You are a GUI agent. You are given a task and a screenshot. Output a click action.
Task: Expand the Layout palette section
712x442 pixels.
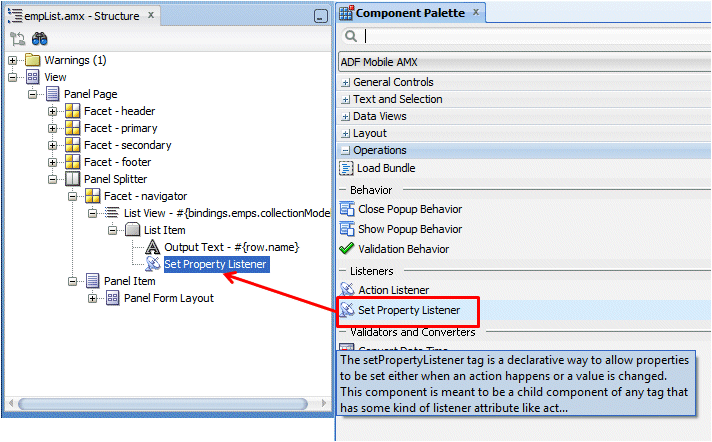[x=346, y=134]
